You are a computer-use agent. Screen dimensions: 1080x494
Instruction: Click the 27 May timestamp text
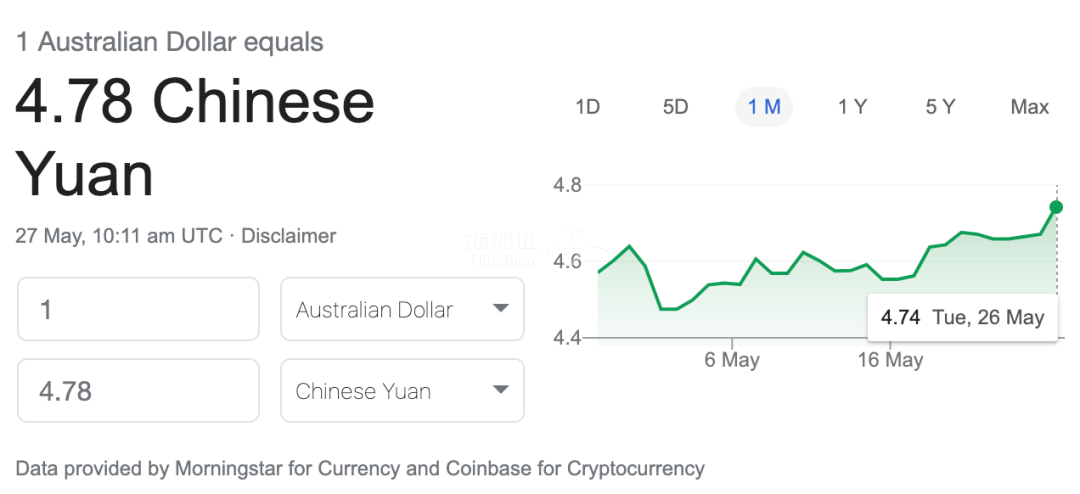coord(119,236)
